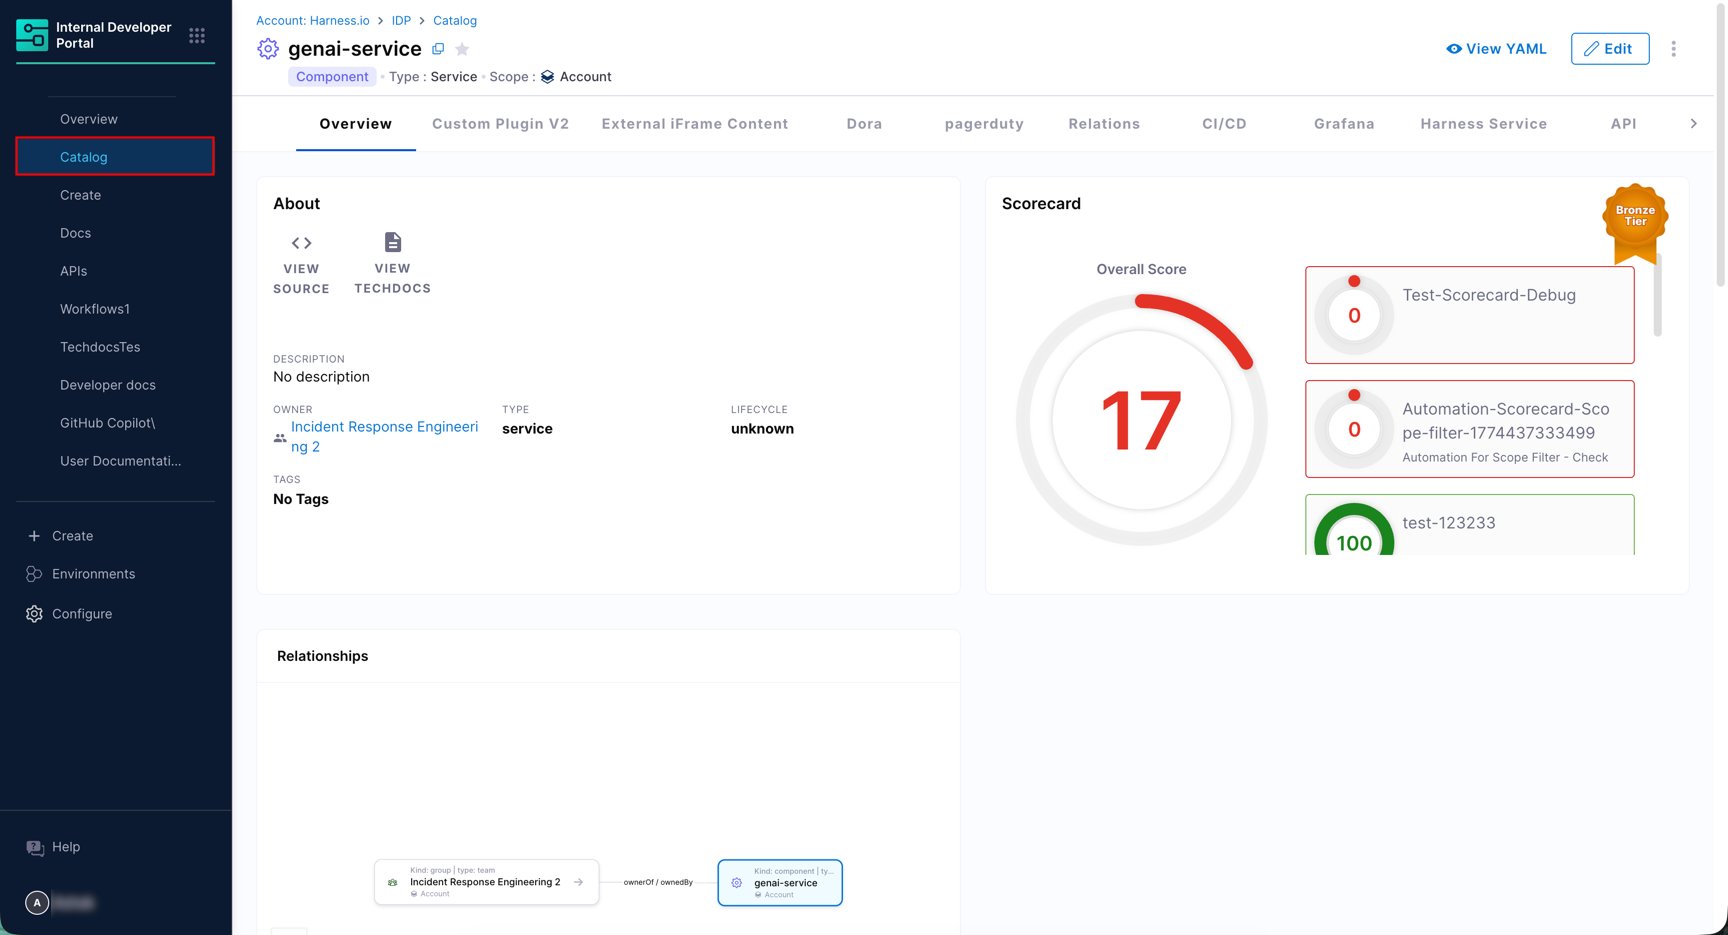Switch to the Custom Plugin V2 tab
This screenshot has height=935, width=1728.
pyautogui.click(x=500, y=124)
